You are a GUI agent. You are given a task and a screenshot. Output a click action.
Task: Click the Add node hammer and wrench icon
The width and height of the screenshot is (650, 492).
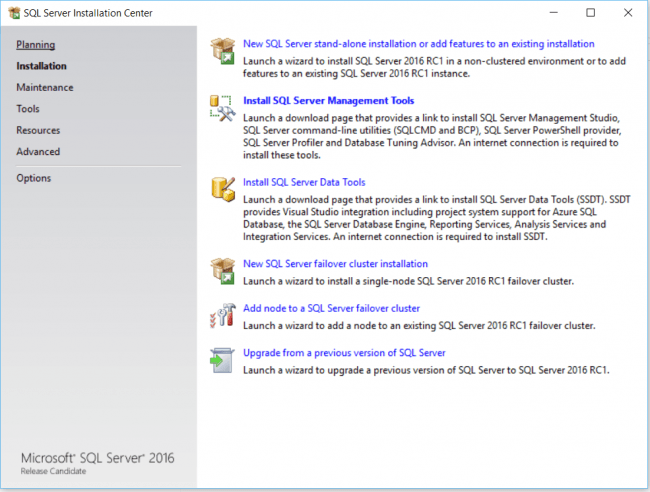click(223, 315)
